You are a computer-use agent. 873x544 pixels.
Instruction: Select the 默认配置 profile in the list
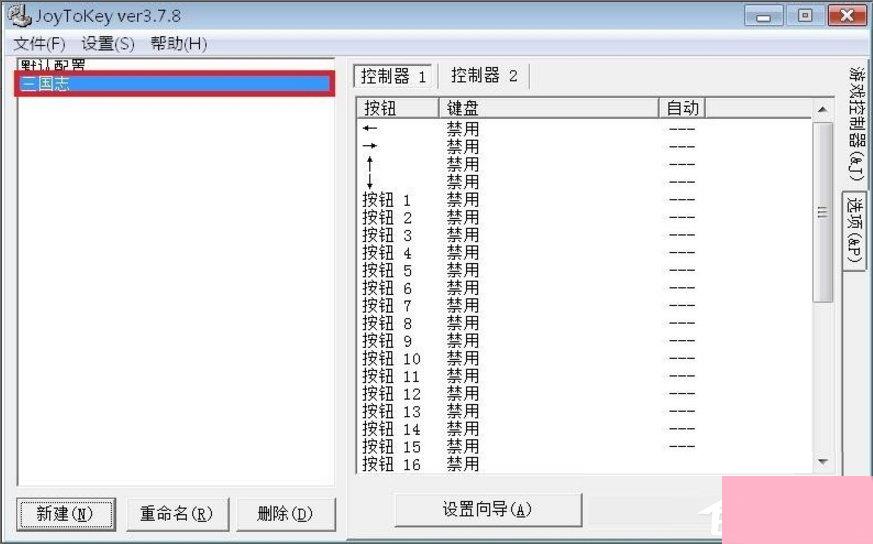point(175,65)
